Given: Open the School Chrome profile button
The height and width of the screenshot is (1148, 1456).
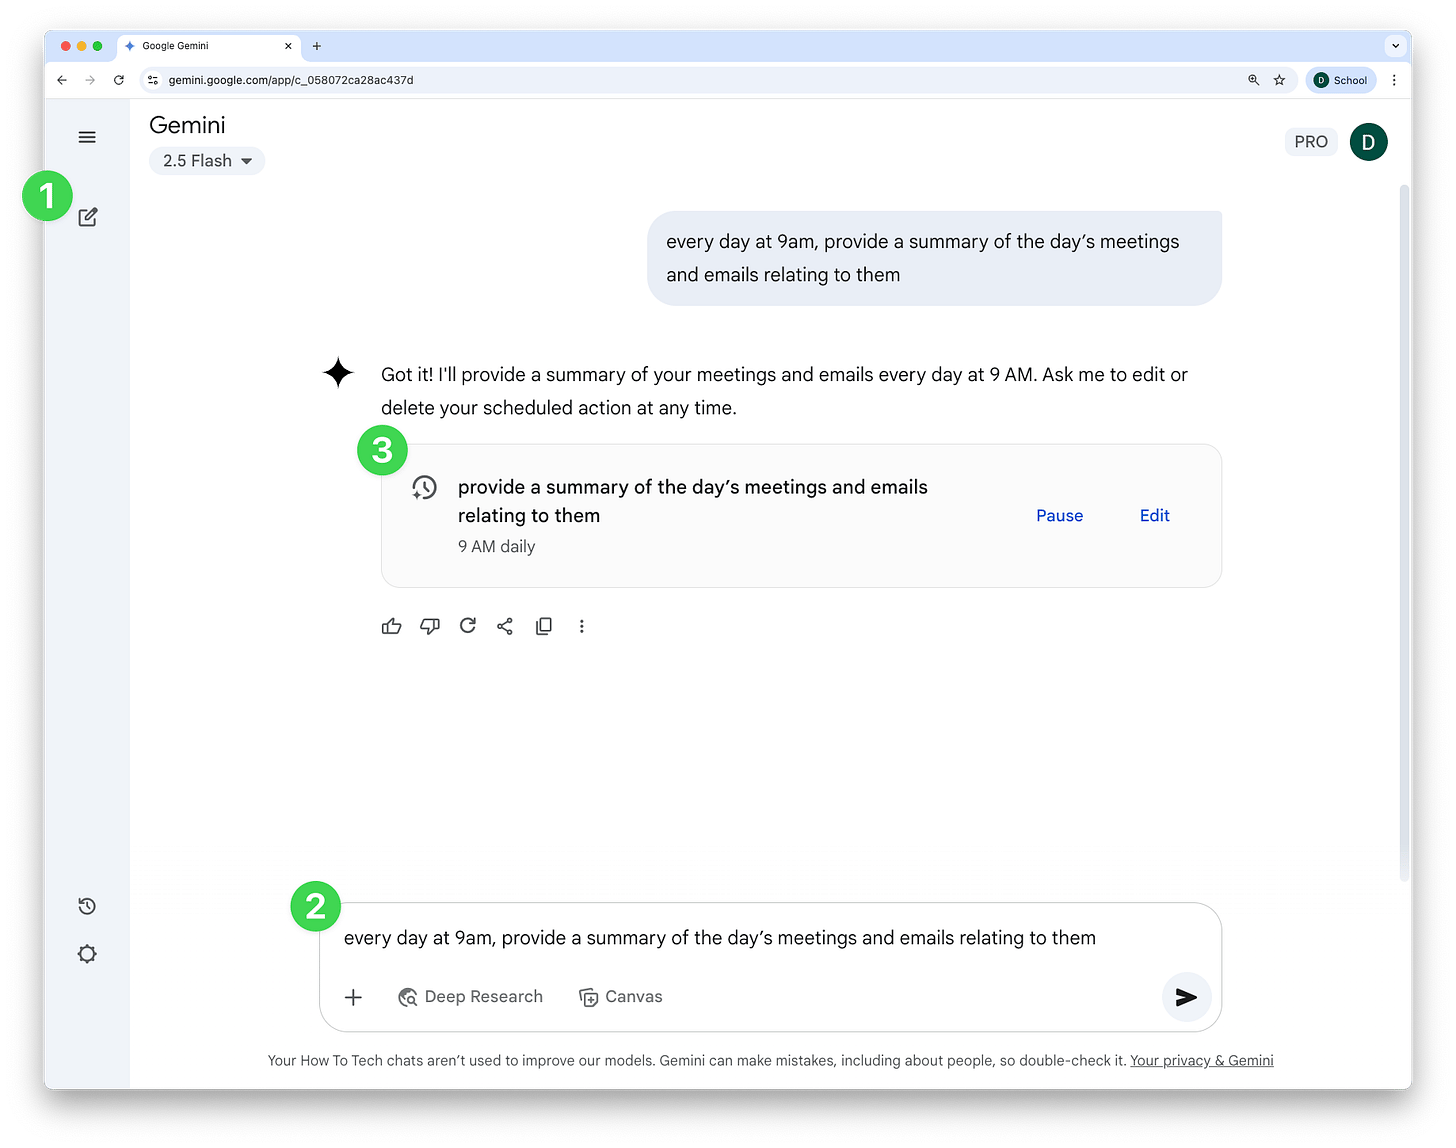Looking at the screenshot, I should [x=1341, y=80].
